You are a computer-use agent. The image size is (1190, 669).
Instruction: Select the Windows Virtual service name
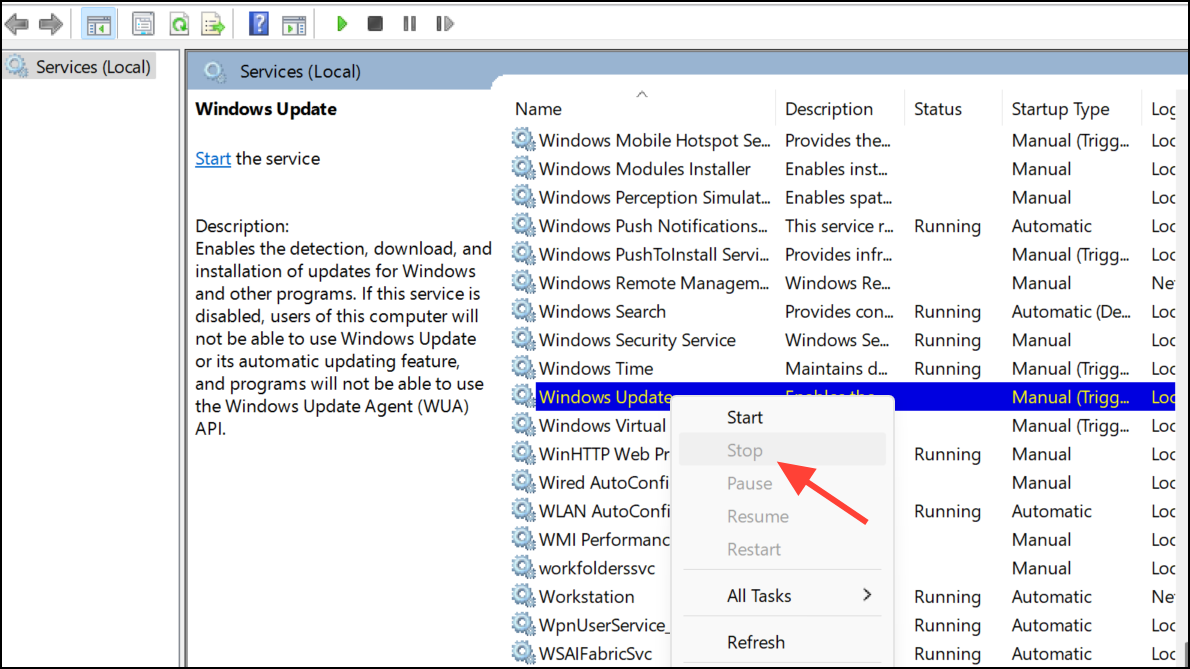tap(602, 426)
